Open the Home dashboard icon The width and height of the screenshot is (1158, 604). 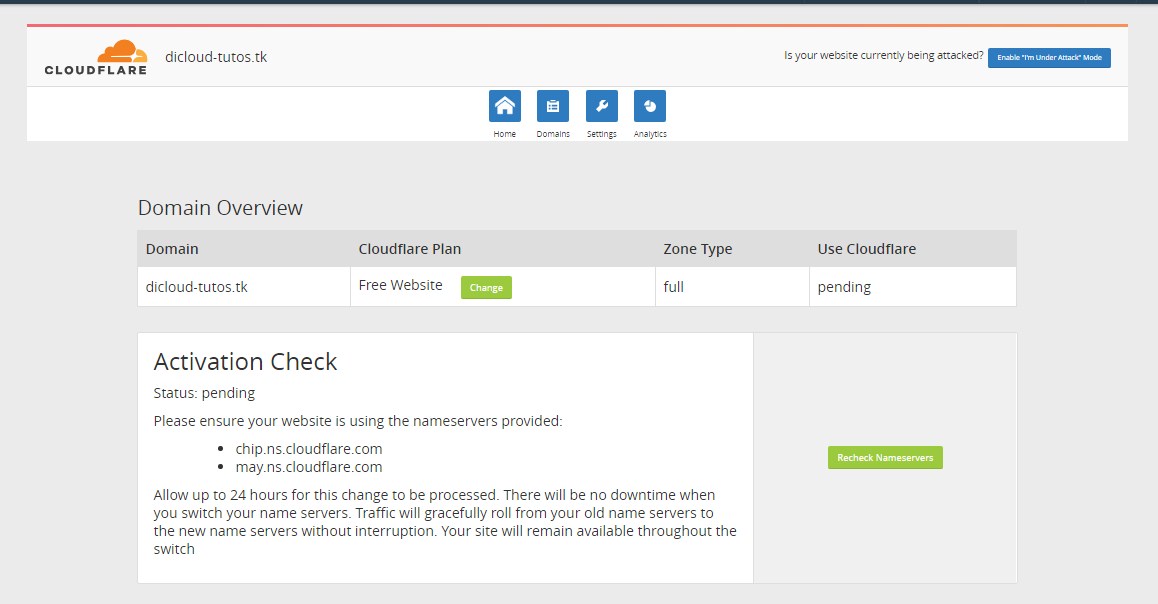click(x=504, y=104)
